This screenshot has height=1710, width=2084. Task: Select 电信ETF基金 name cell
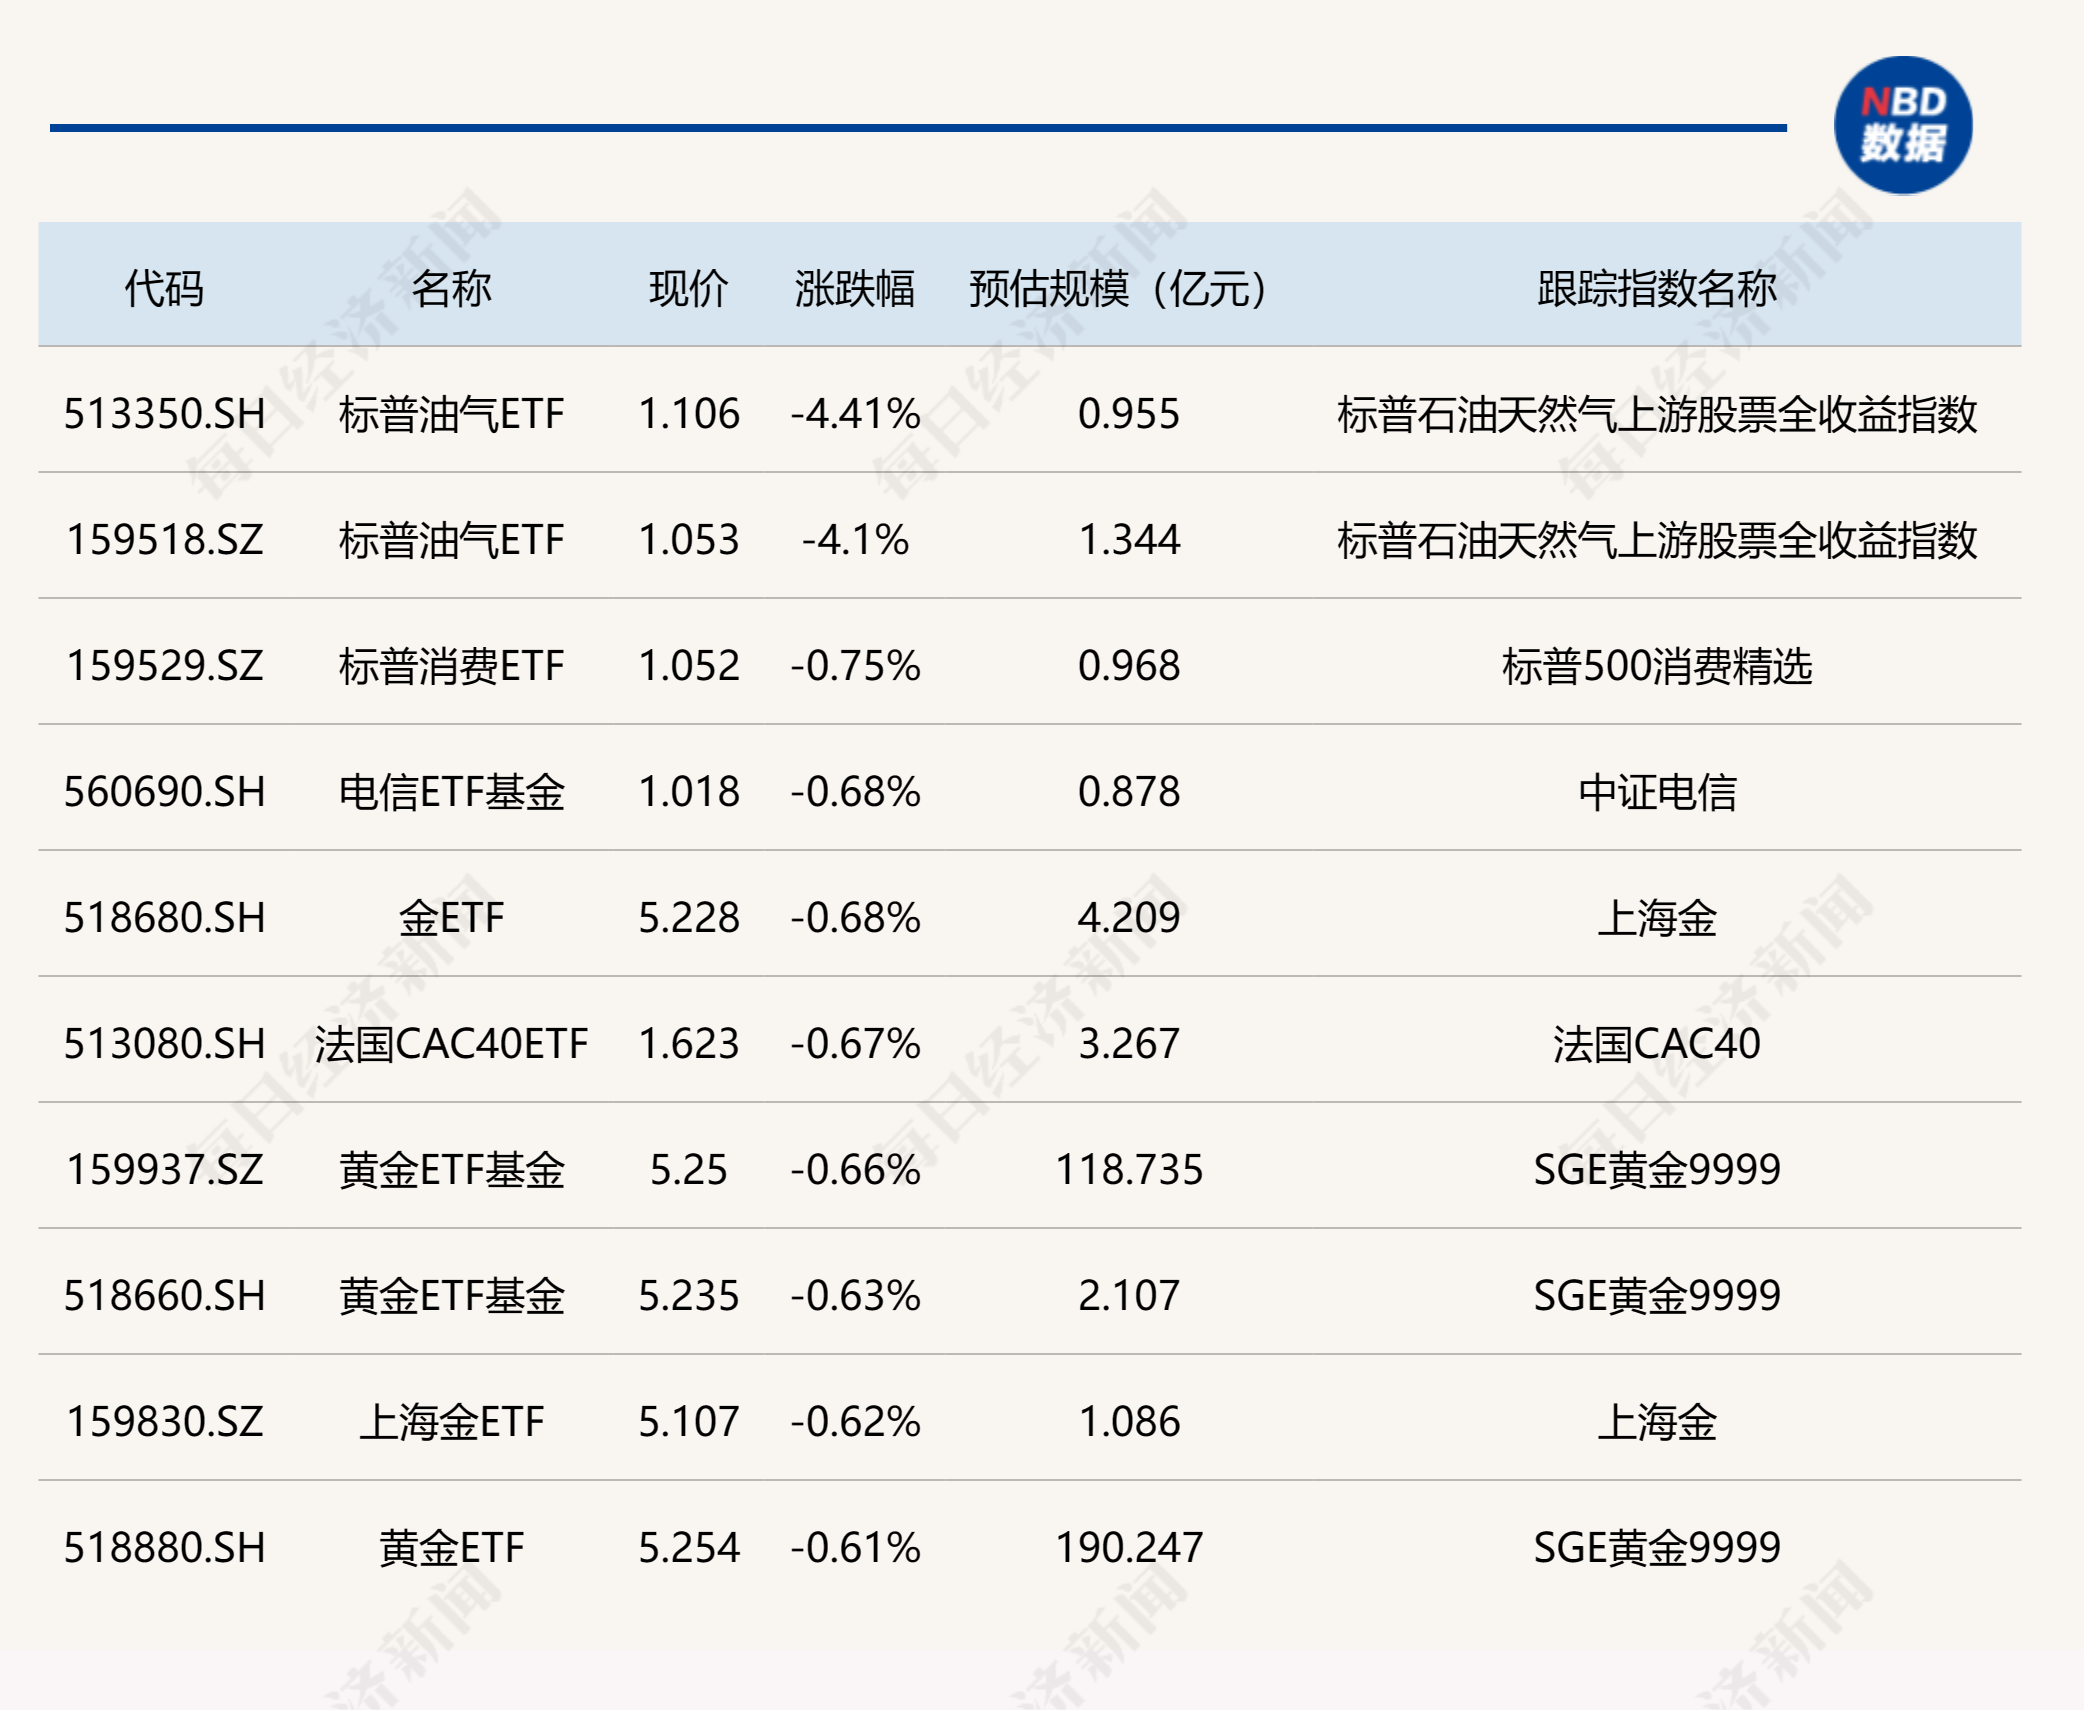(452, 792)
